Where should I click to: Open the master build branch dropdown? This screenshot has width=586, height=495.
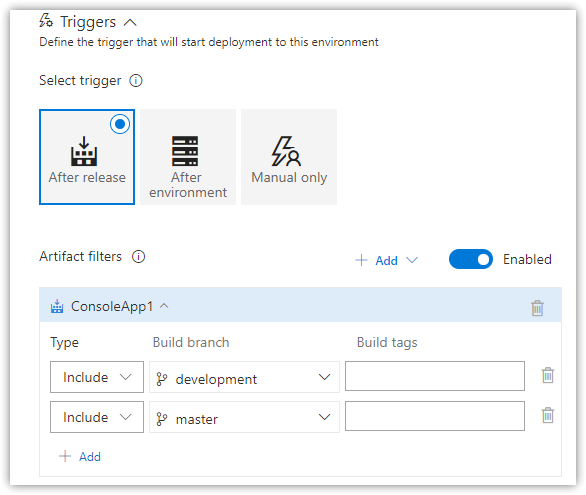(244, 417)
